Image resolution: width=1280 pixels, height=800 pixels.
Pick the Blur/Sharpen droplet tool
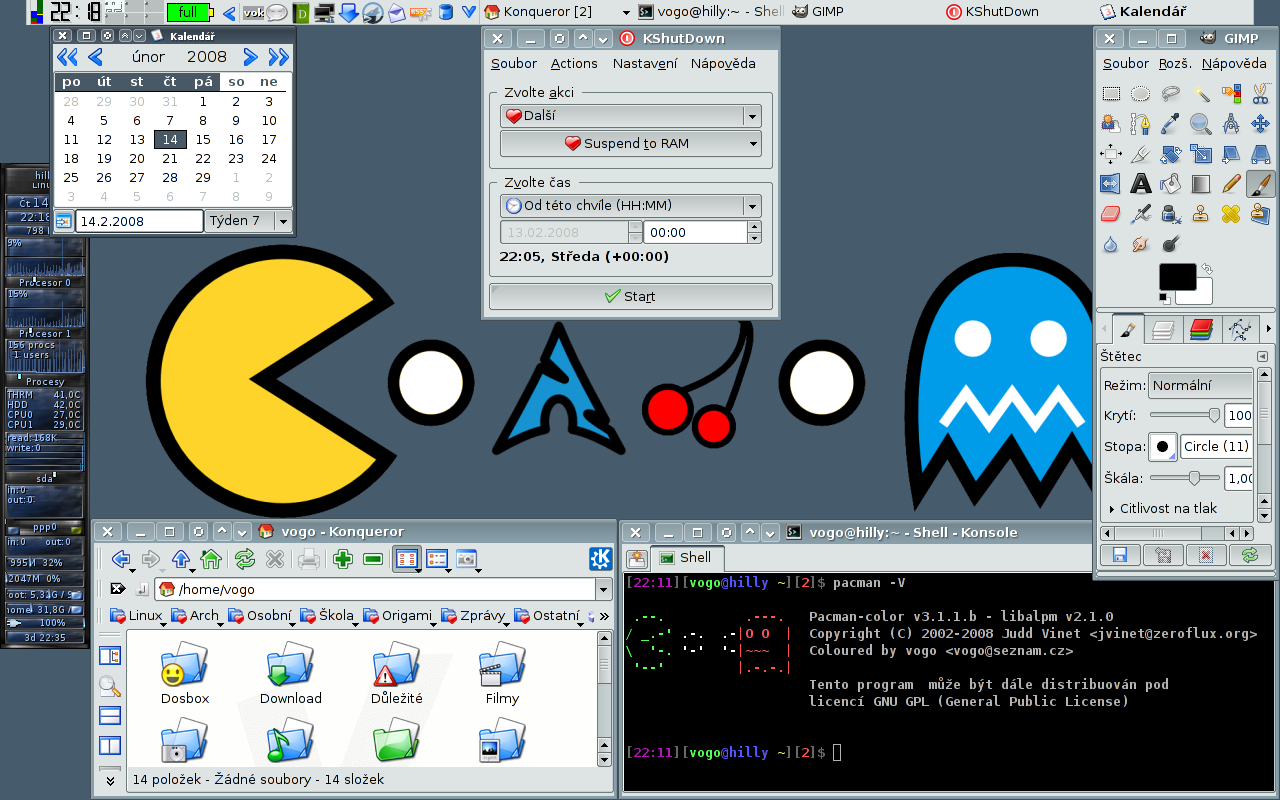1111,244
